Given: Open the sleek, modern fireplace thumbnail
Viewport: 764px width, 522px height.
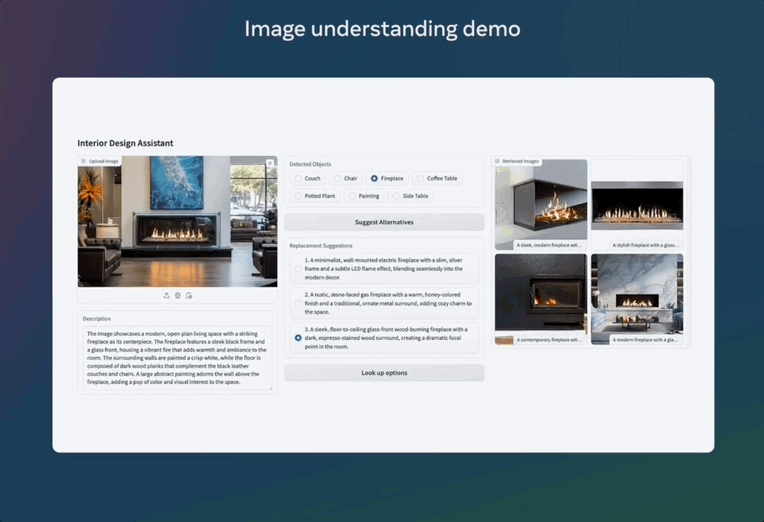Looking at the screenshot, I should 540,203.
